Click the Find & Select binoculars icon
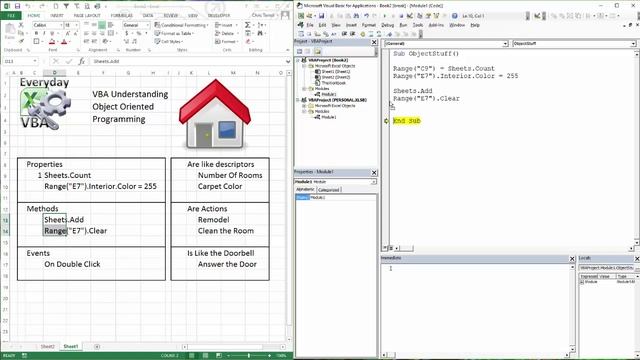Viewport: 640px width, 360px height. [260, 33]
